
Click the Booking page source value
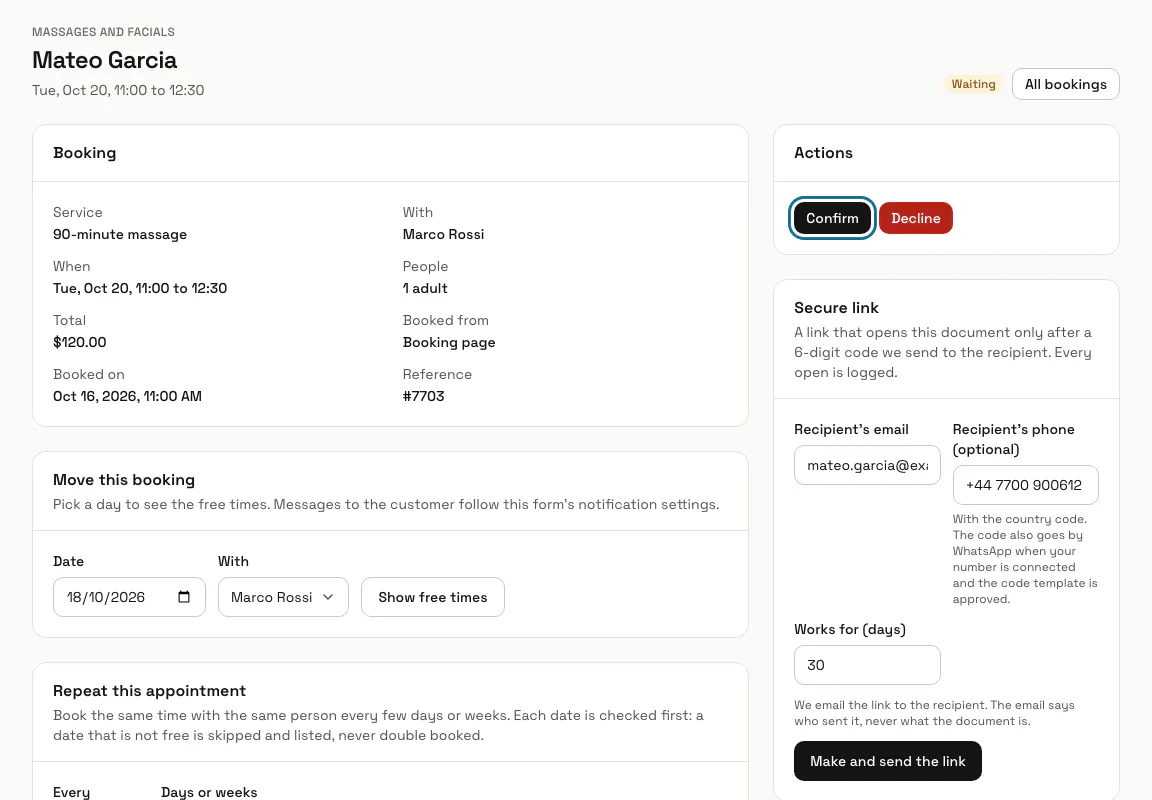point(449,342)
